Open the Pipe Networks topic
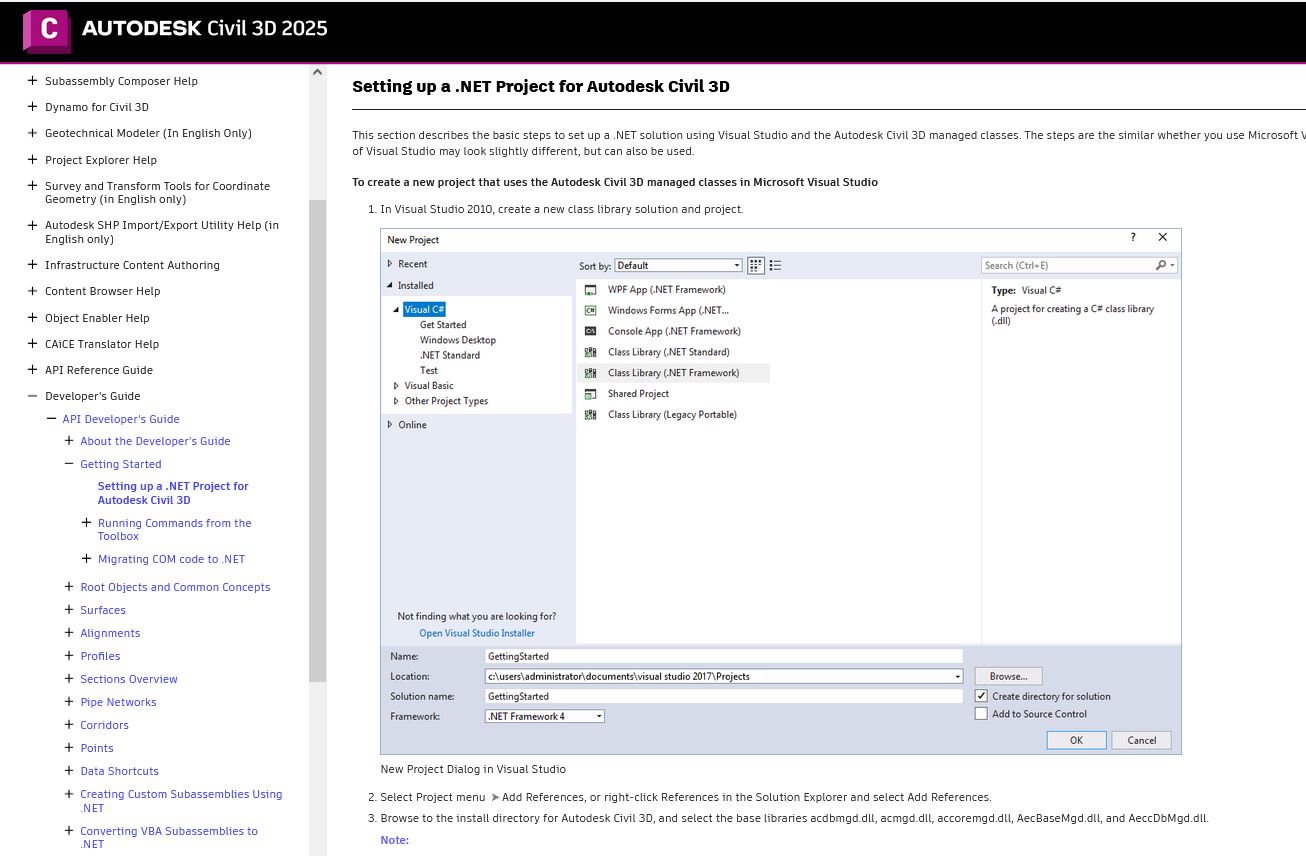The width and height of the screenshot is (1306, 856). click(118, 702)
